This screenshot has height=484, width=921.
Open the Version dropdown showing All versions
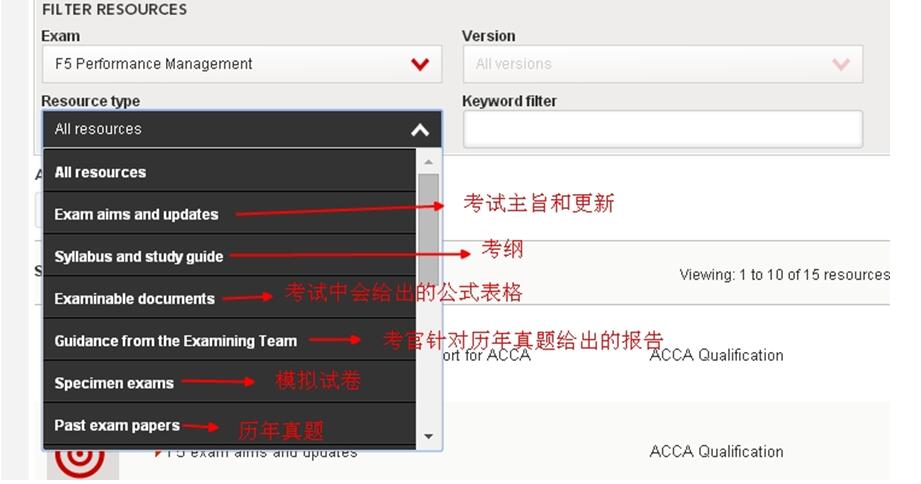tap(663, 64)
